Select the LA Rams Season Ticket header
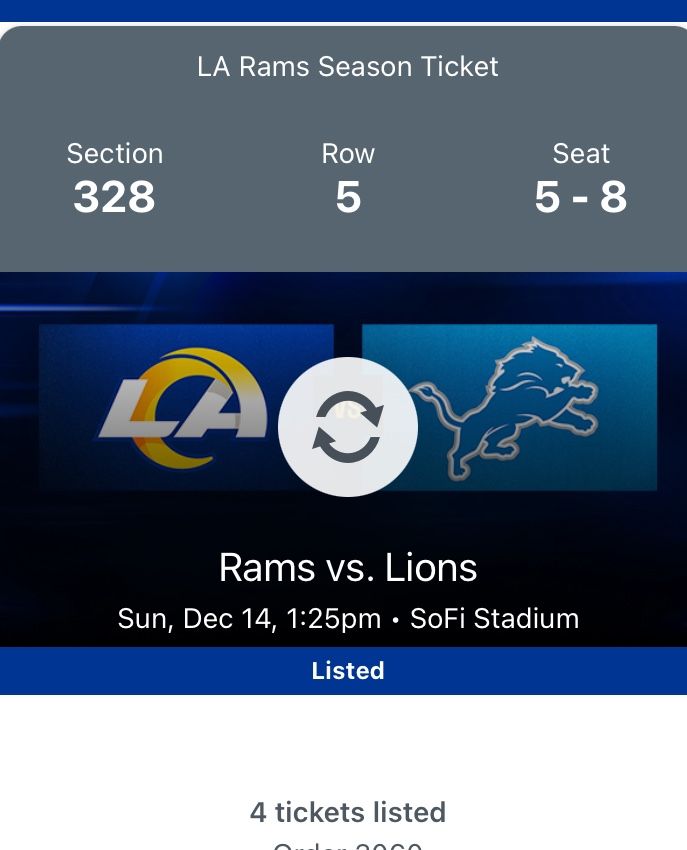This screenshot has height=850, width=687. coord(347,67)
